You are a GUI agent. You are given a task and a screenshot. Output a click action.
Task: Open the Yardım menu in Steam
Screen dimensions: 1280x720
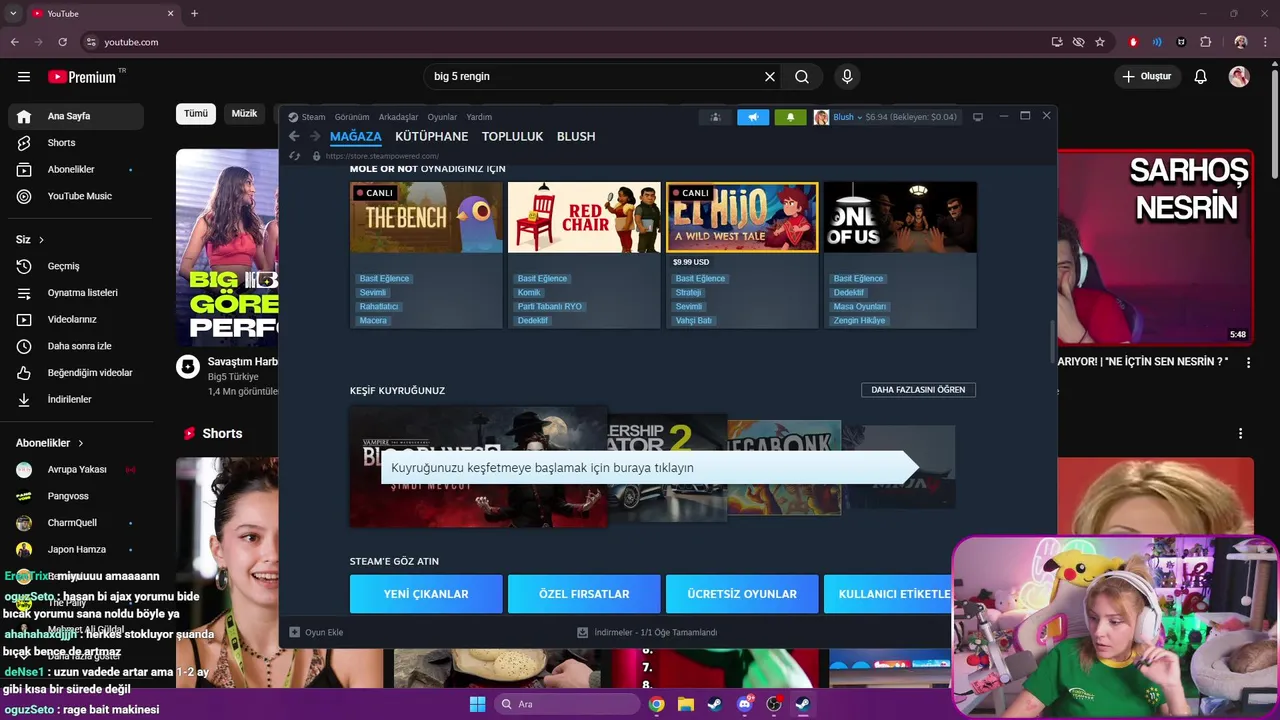(x=479, y=117)
